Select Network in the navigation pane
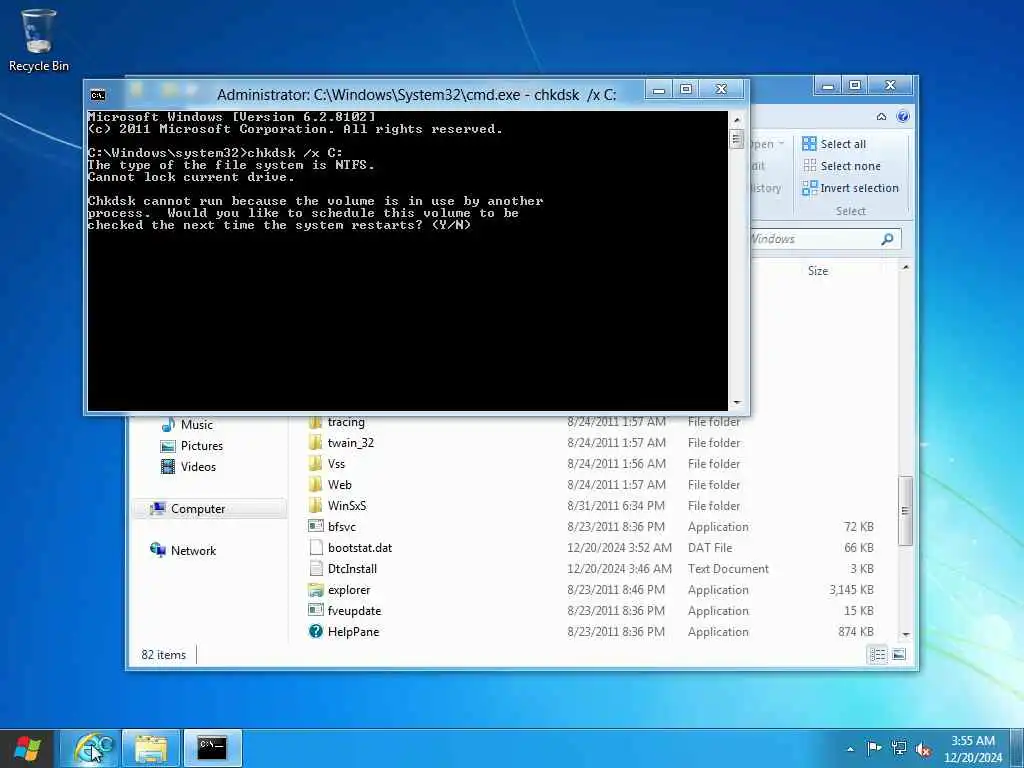1024x768 pixels. pos(183,551)
